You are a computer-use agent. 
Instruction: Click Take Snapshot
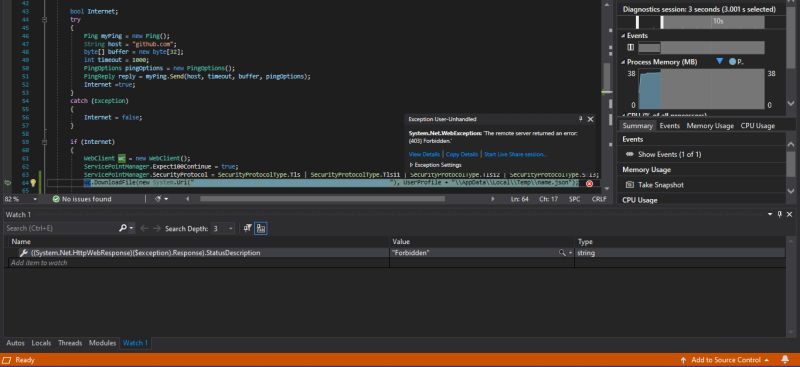(661, 185)
